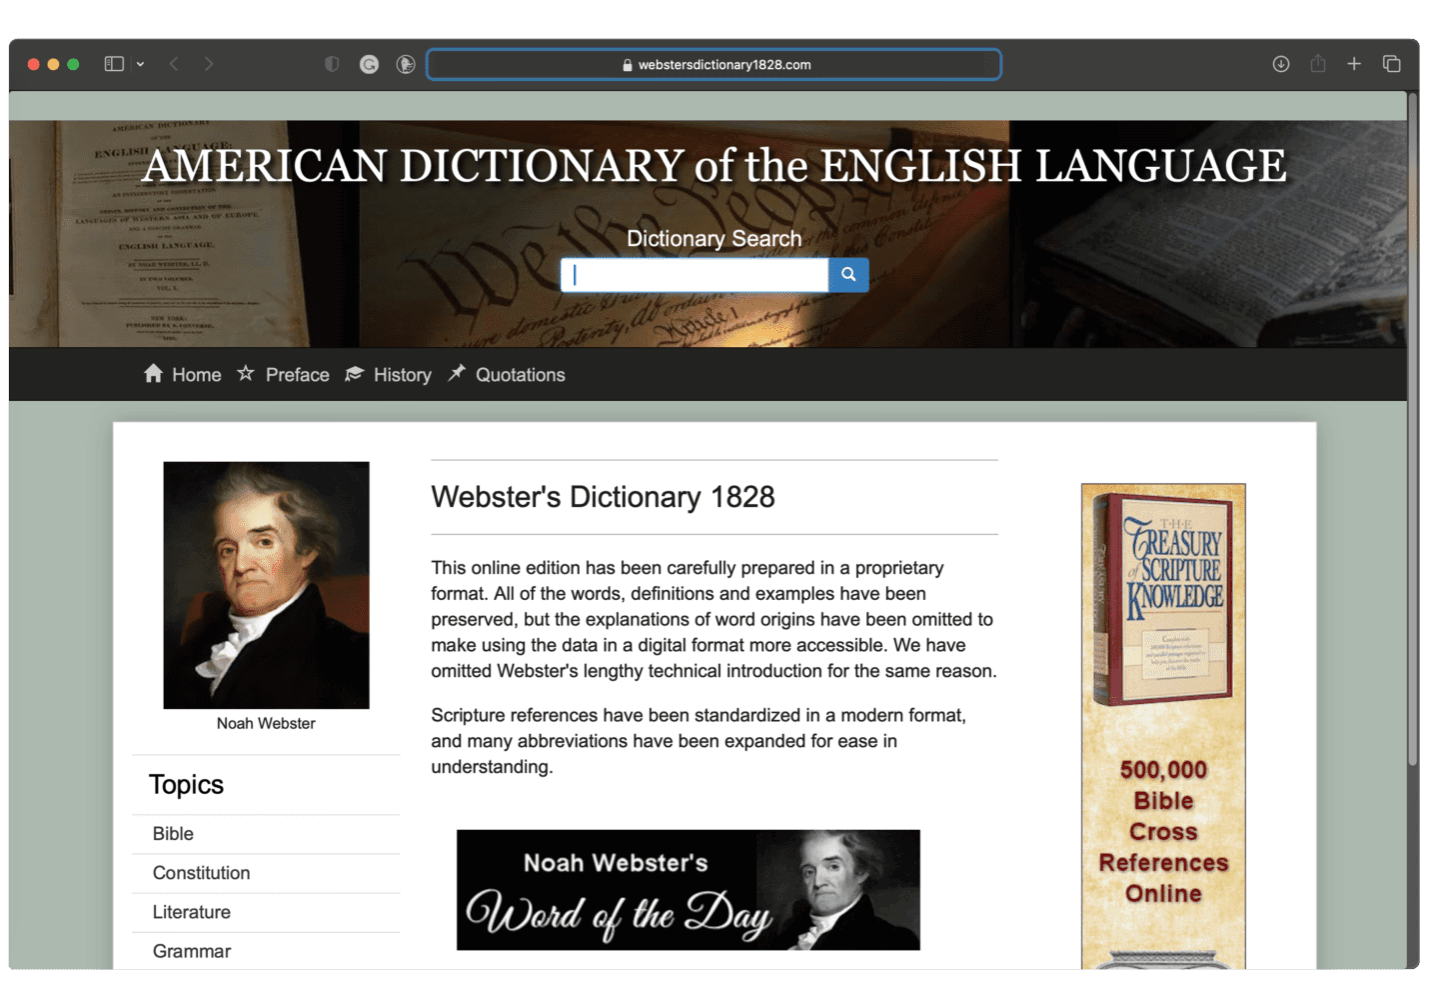Select the Grammar topic
The image size is (1435, 1004).
point(266,951)
